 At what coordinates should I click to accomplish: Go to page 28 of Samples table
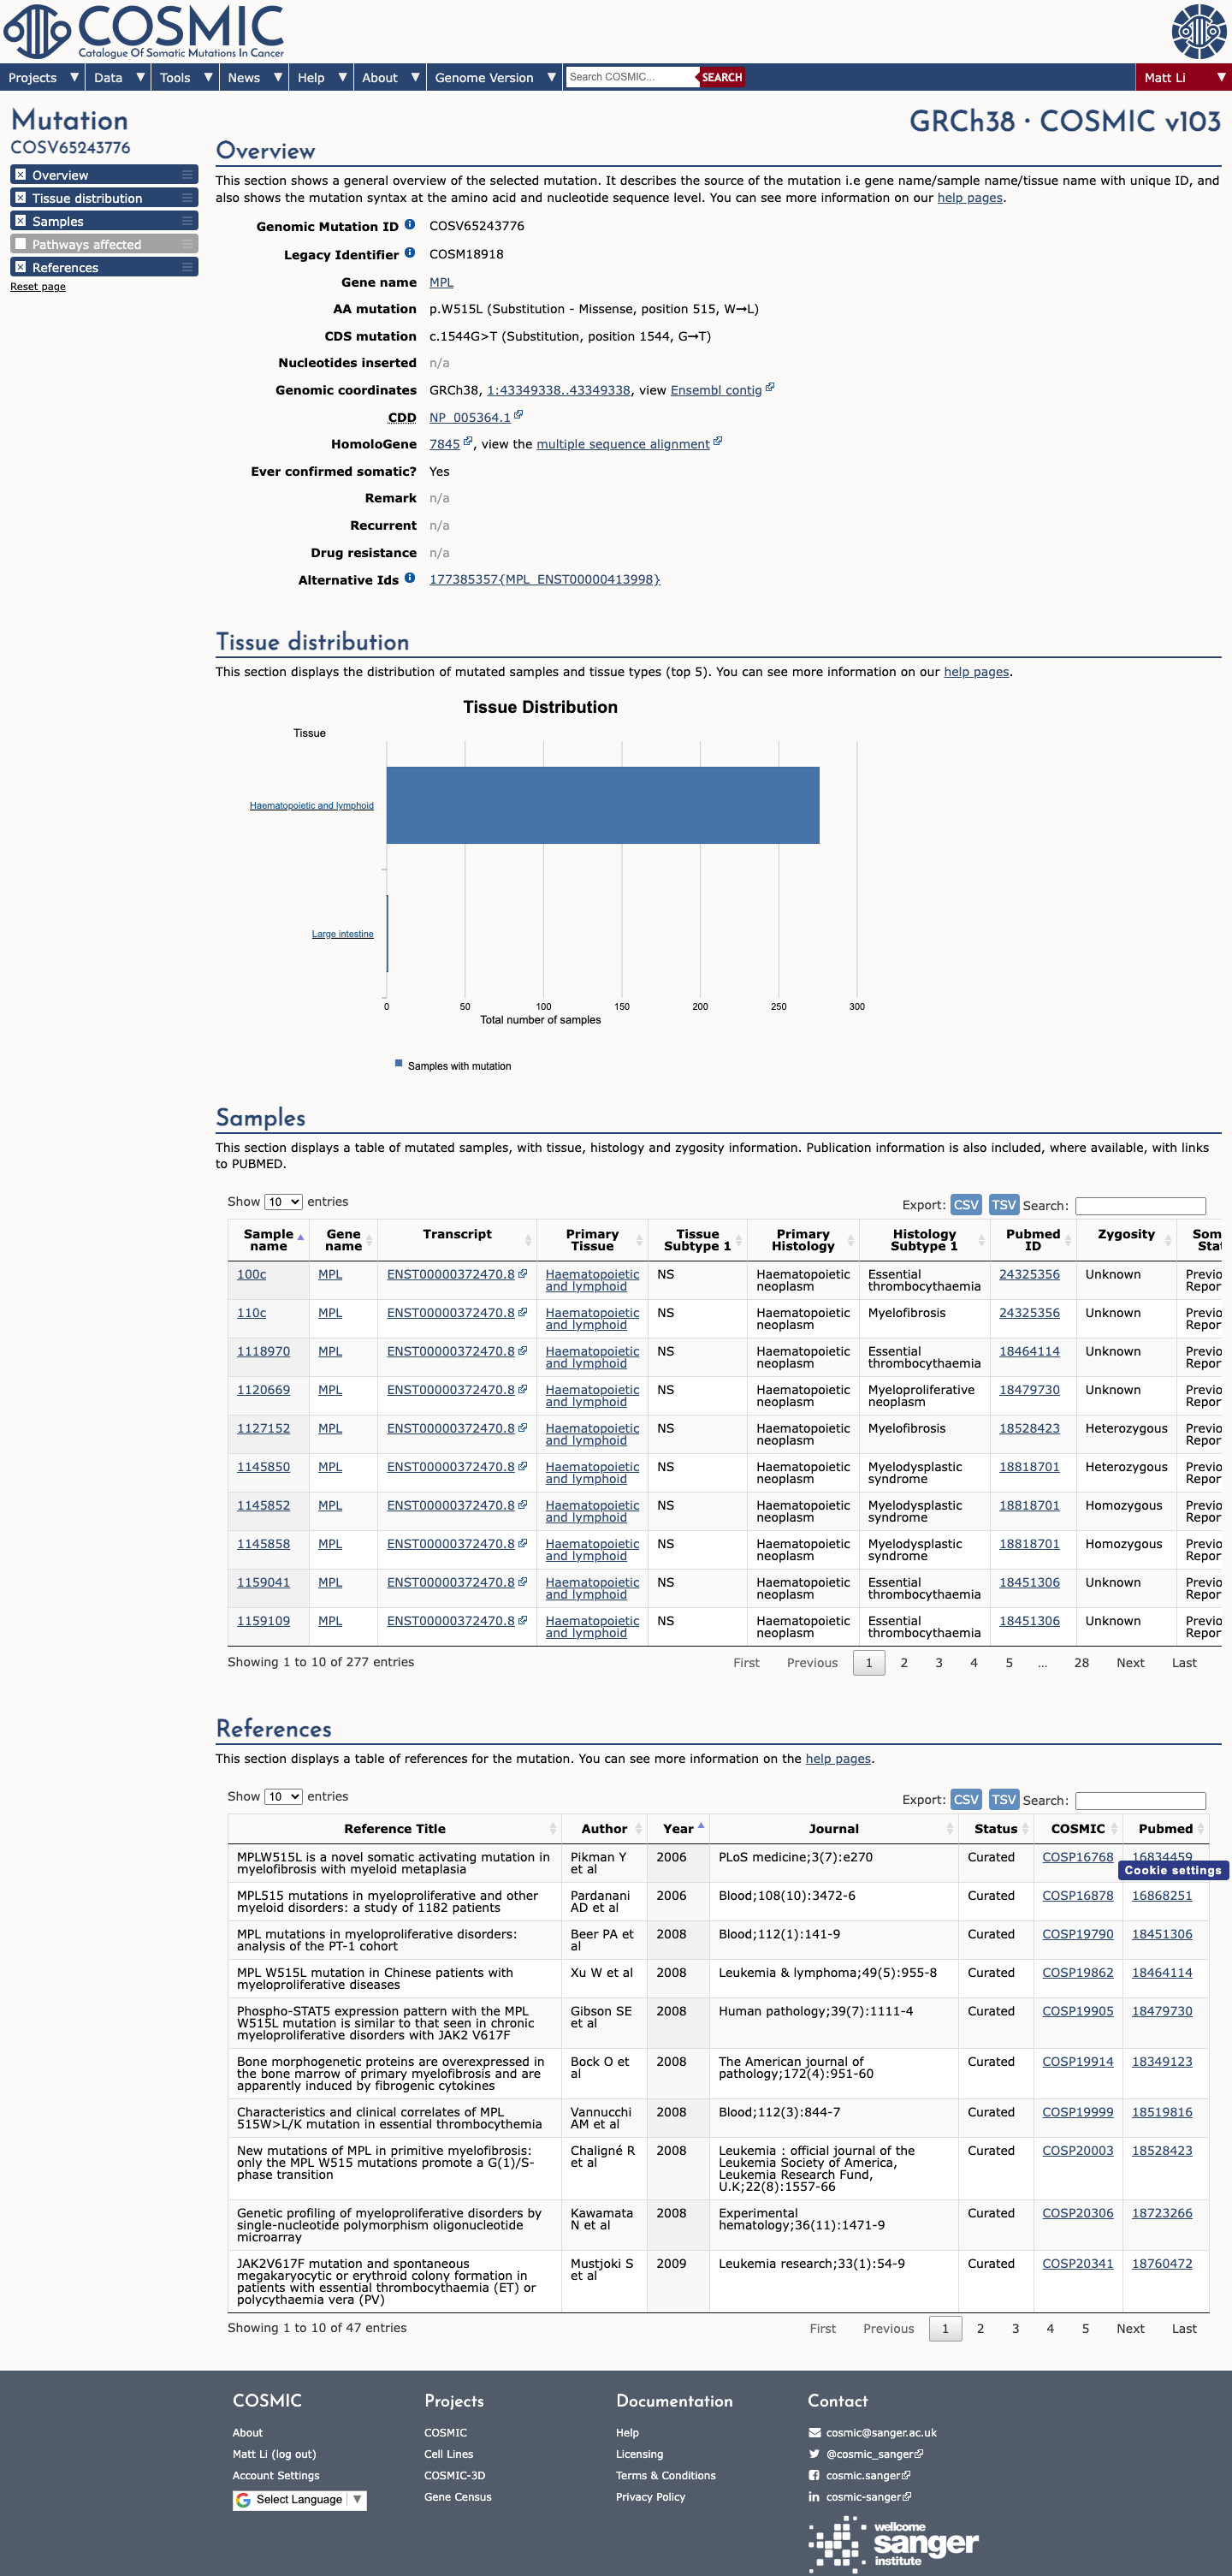(x=1081, y=1662)
